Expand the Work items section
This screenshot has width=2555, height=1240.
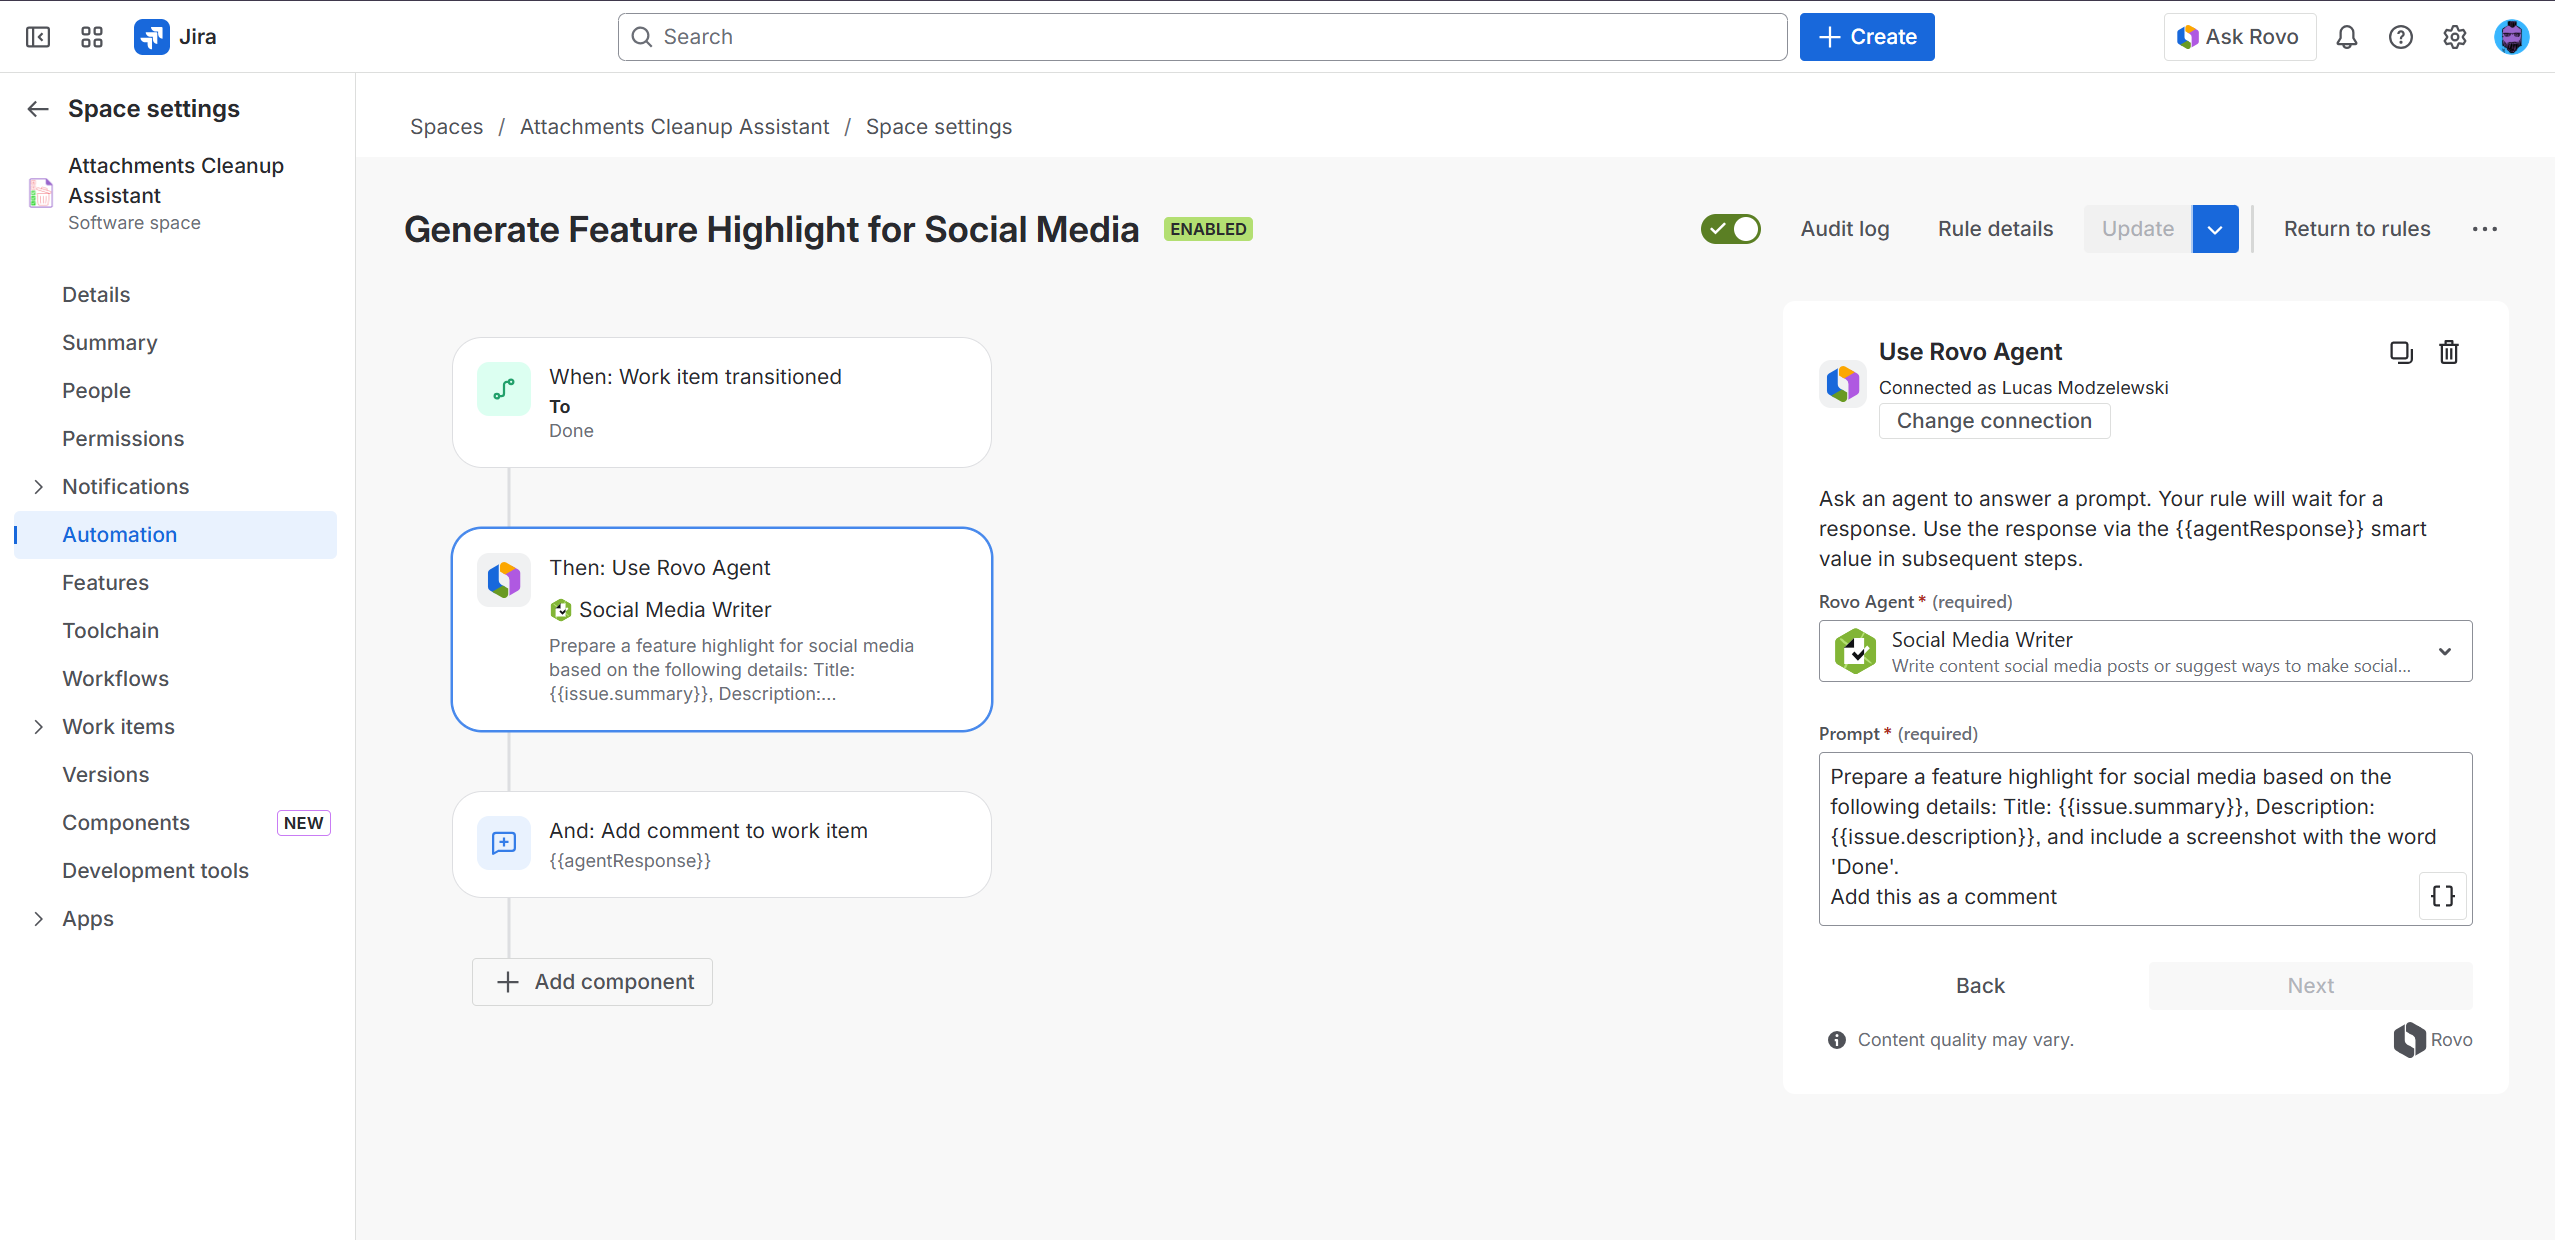point(39,726)
